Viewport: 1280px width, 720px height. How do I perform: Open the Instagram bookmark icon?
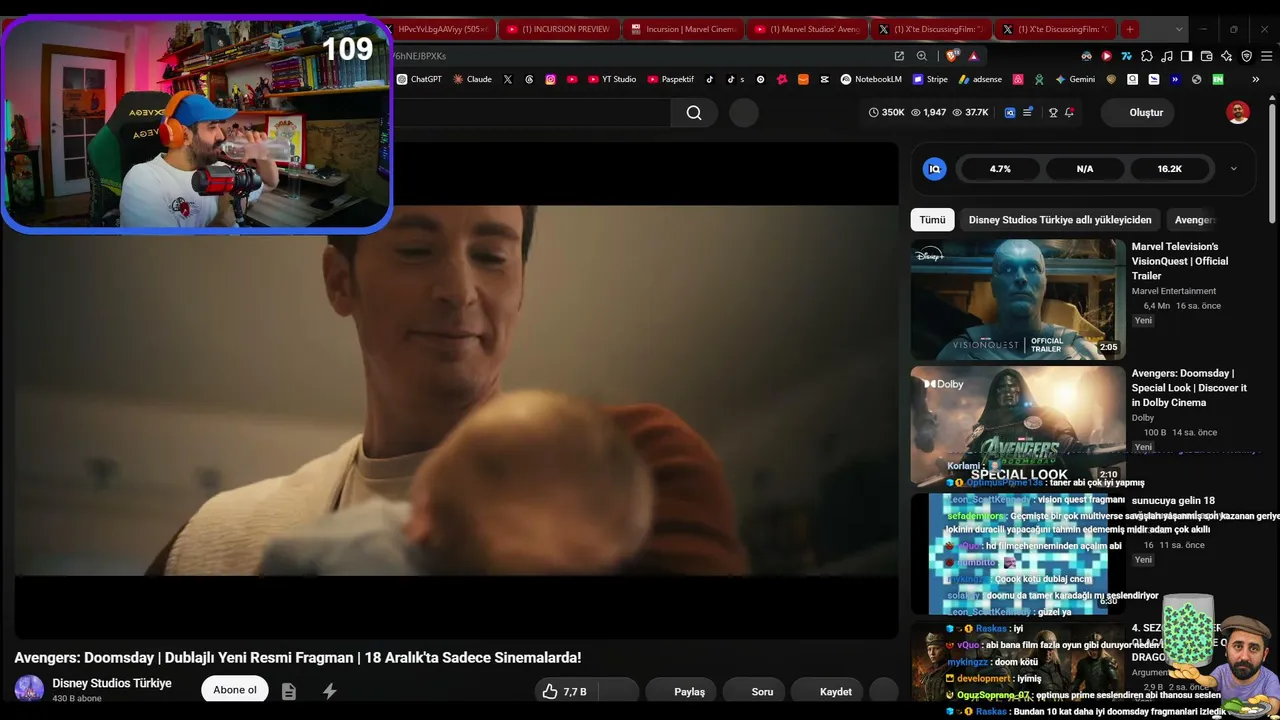[550, 79]
